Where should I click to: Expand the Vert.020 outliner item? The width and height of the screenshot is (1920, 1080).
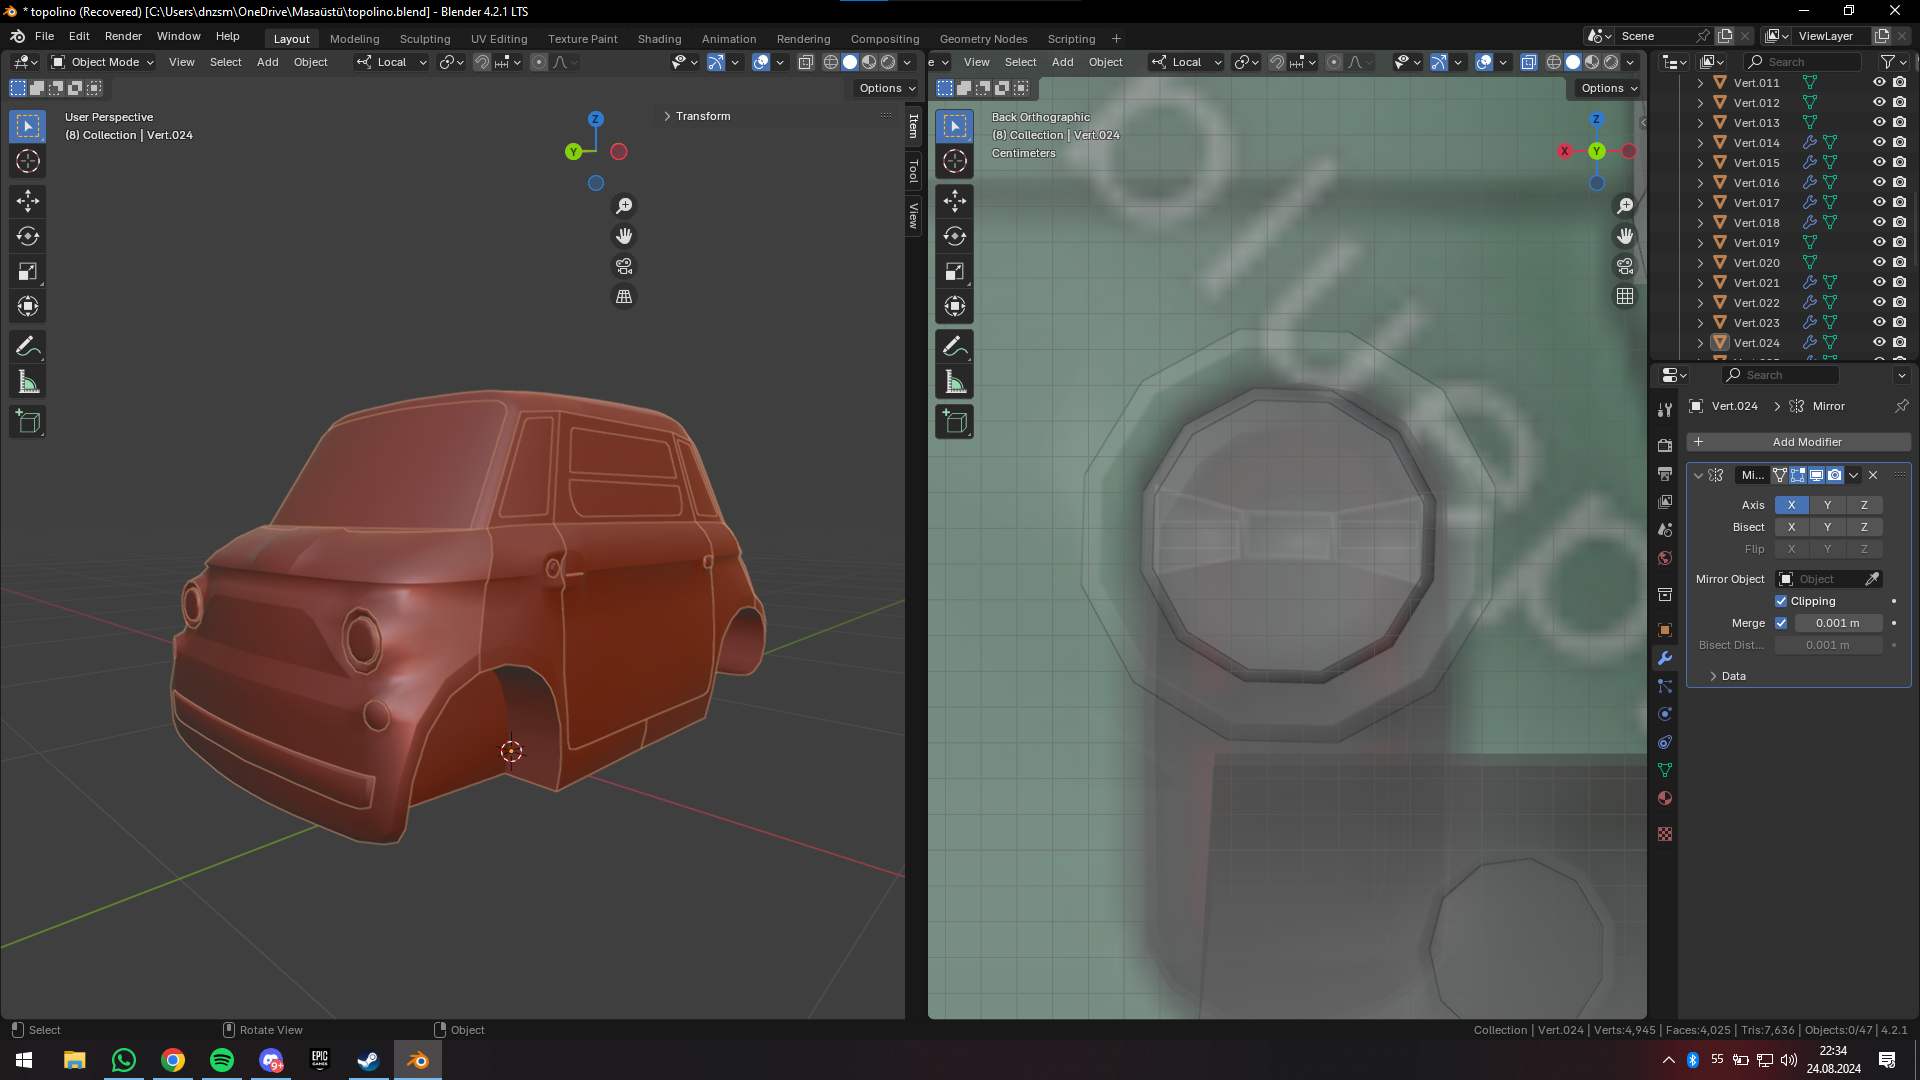click(1700, 263)
